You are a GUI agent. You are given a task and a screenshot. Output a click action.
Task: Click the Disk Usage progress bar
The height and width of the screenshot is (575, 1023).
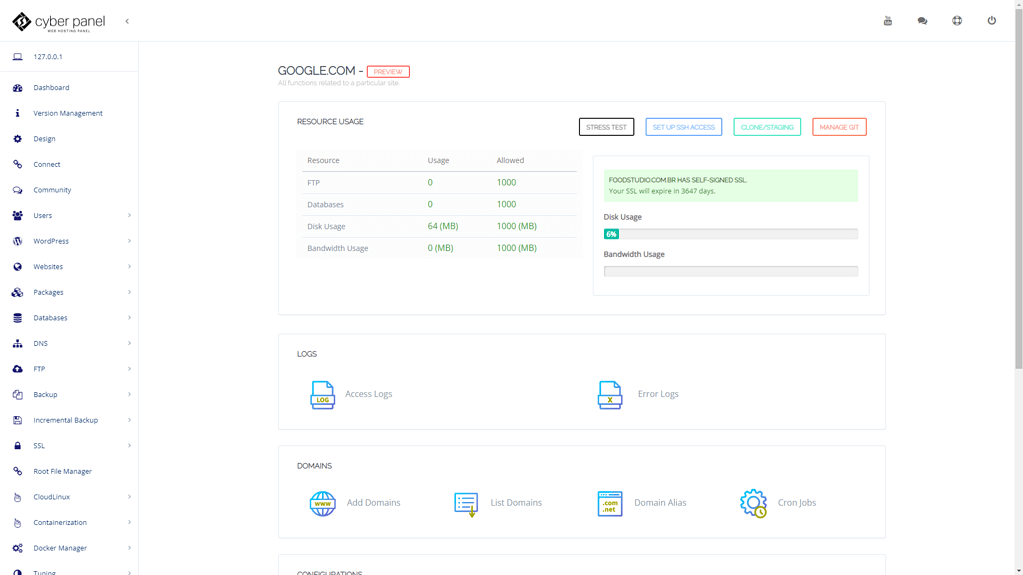(x=731, y=234)
